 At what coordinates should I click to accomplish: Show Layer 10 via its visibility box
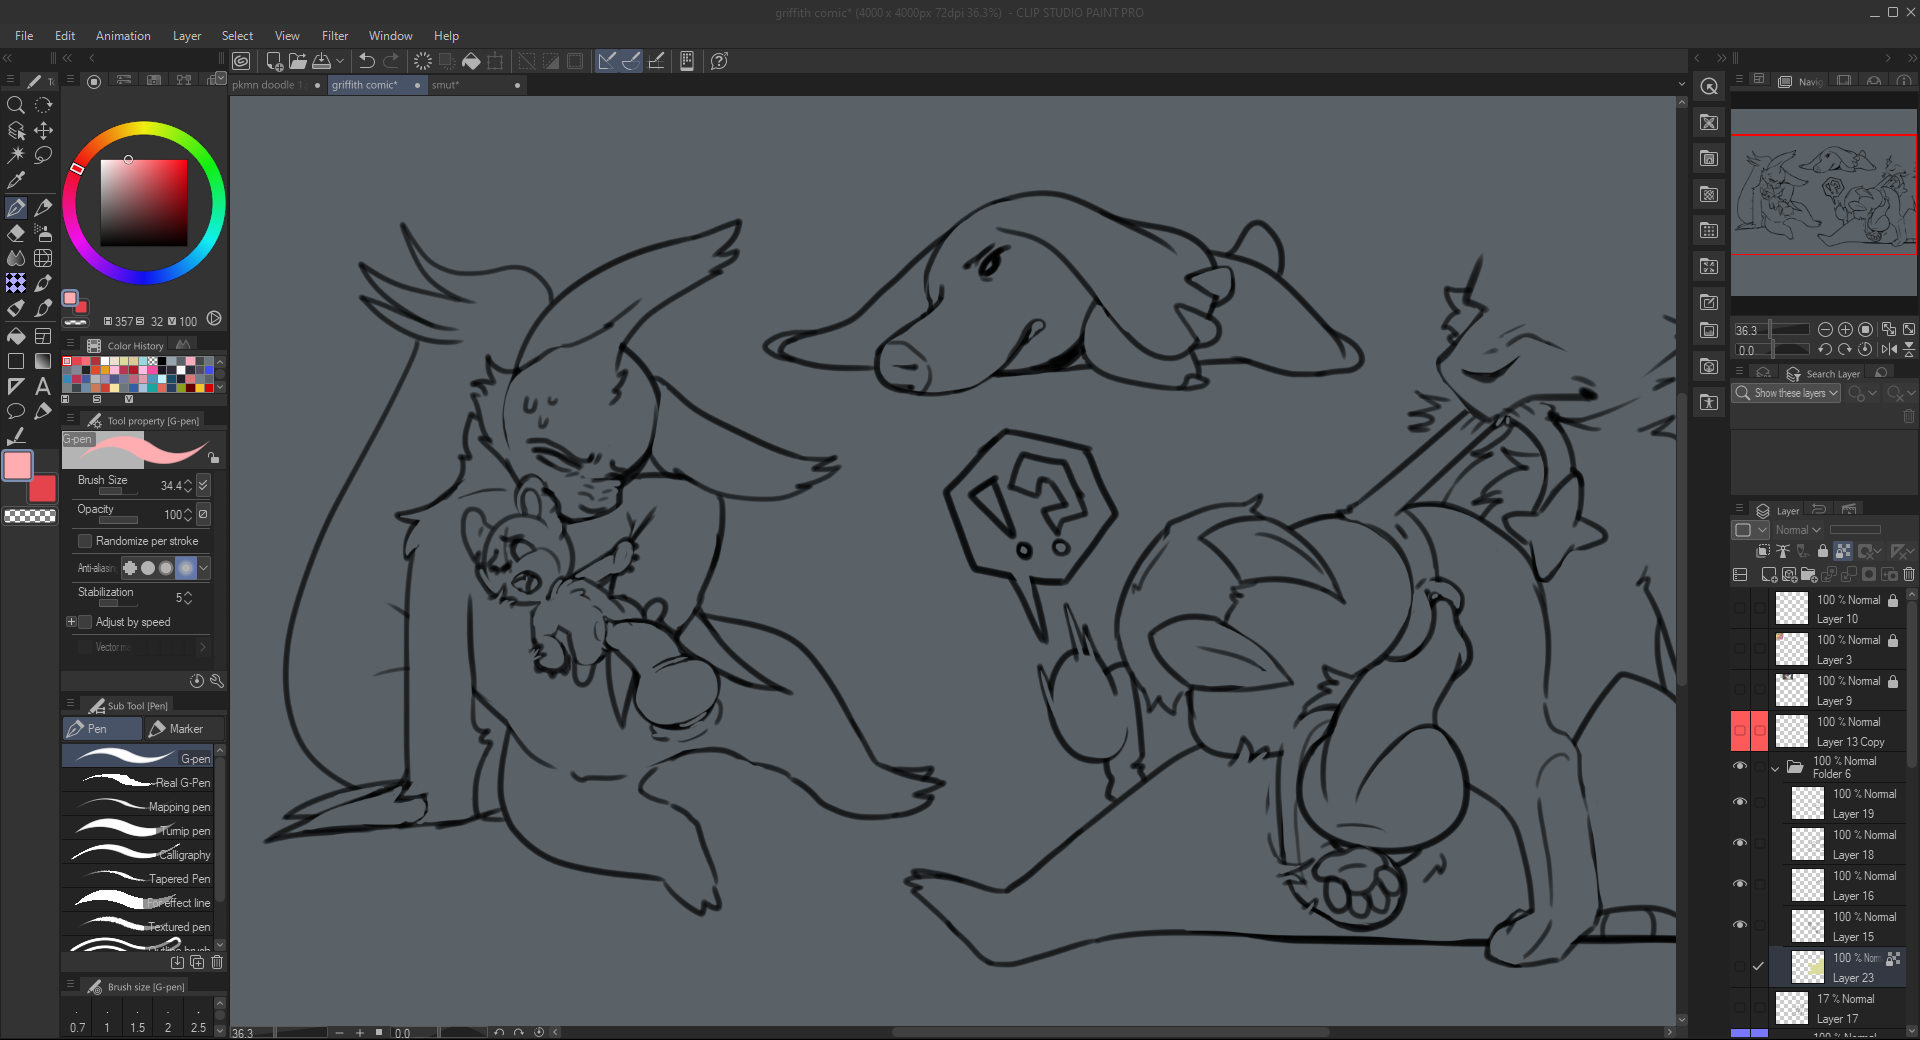(x=1740, y=608)
